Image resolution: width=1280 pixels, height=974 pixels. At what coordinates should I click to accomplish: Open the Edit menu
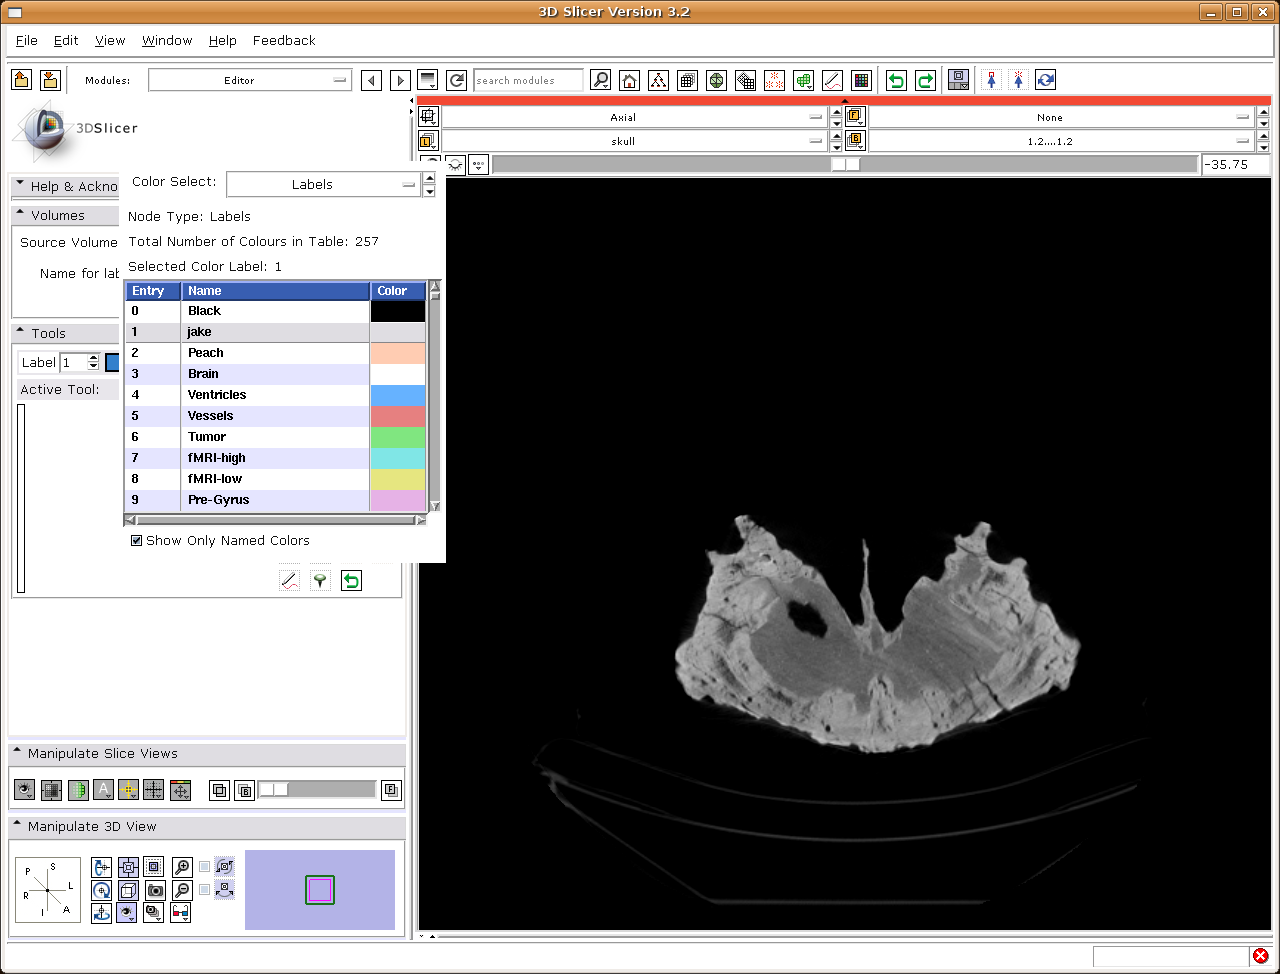point(66,41)
